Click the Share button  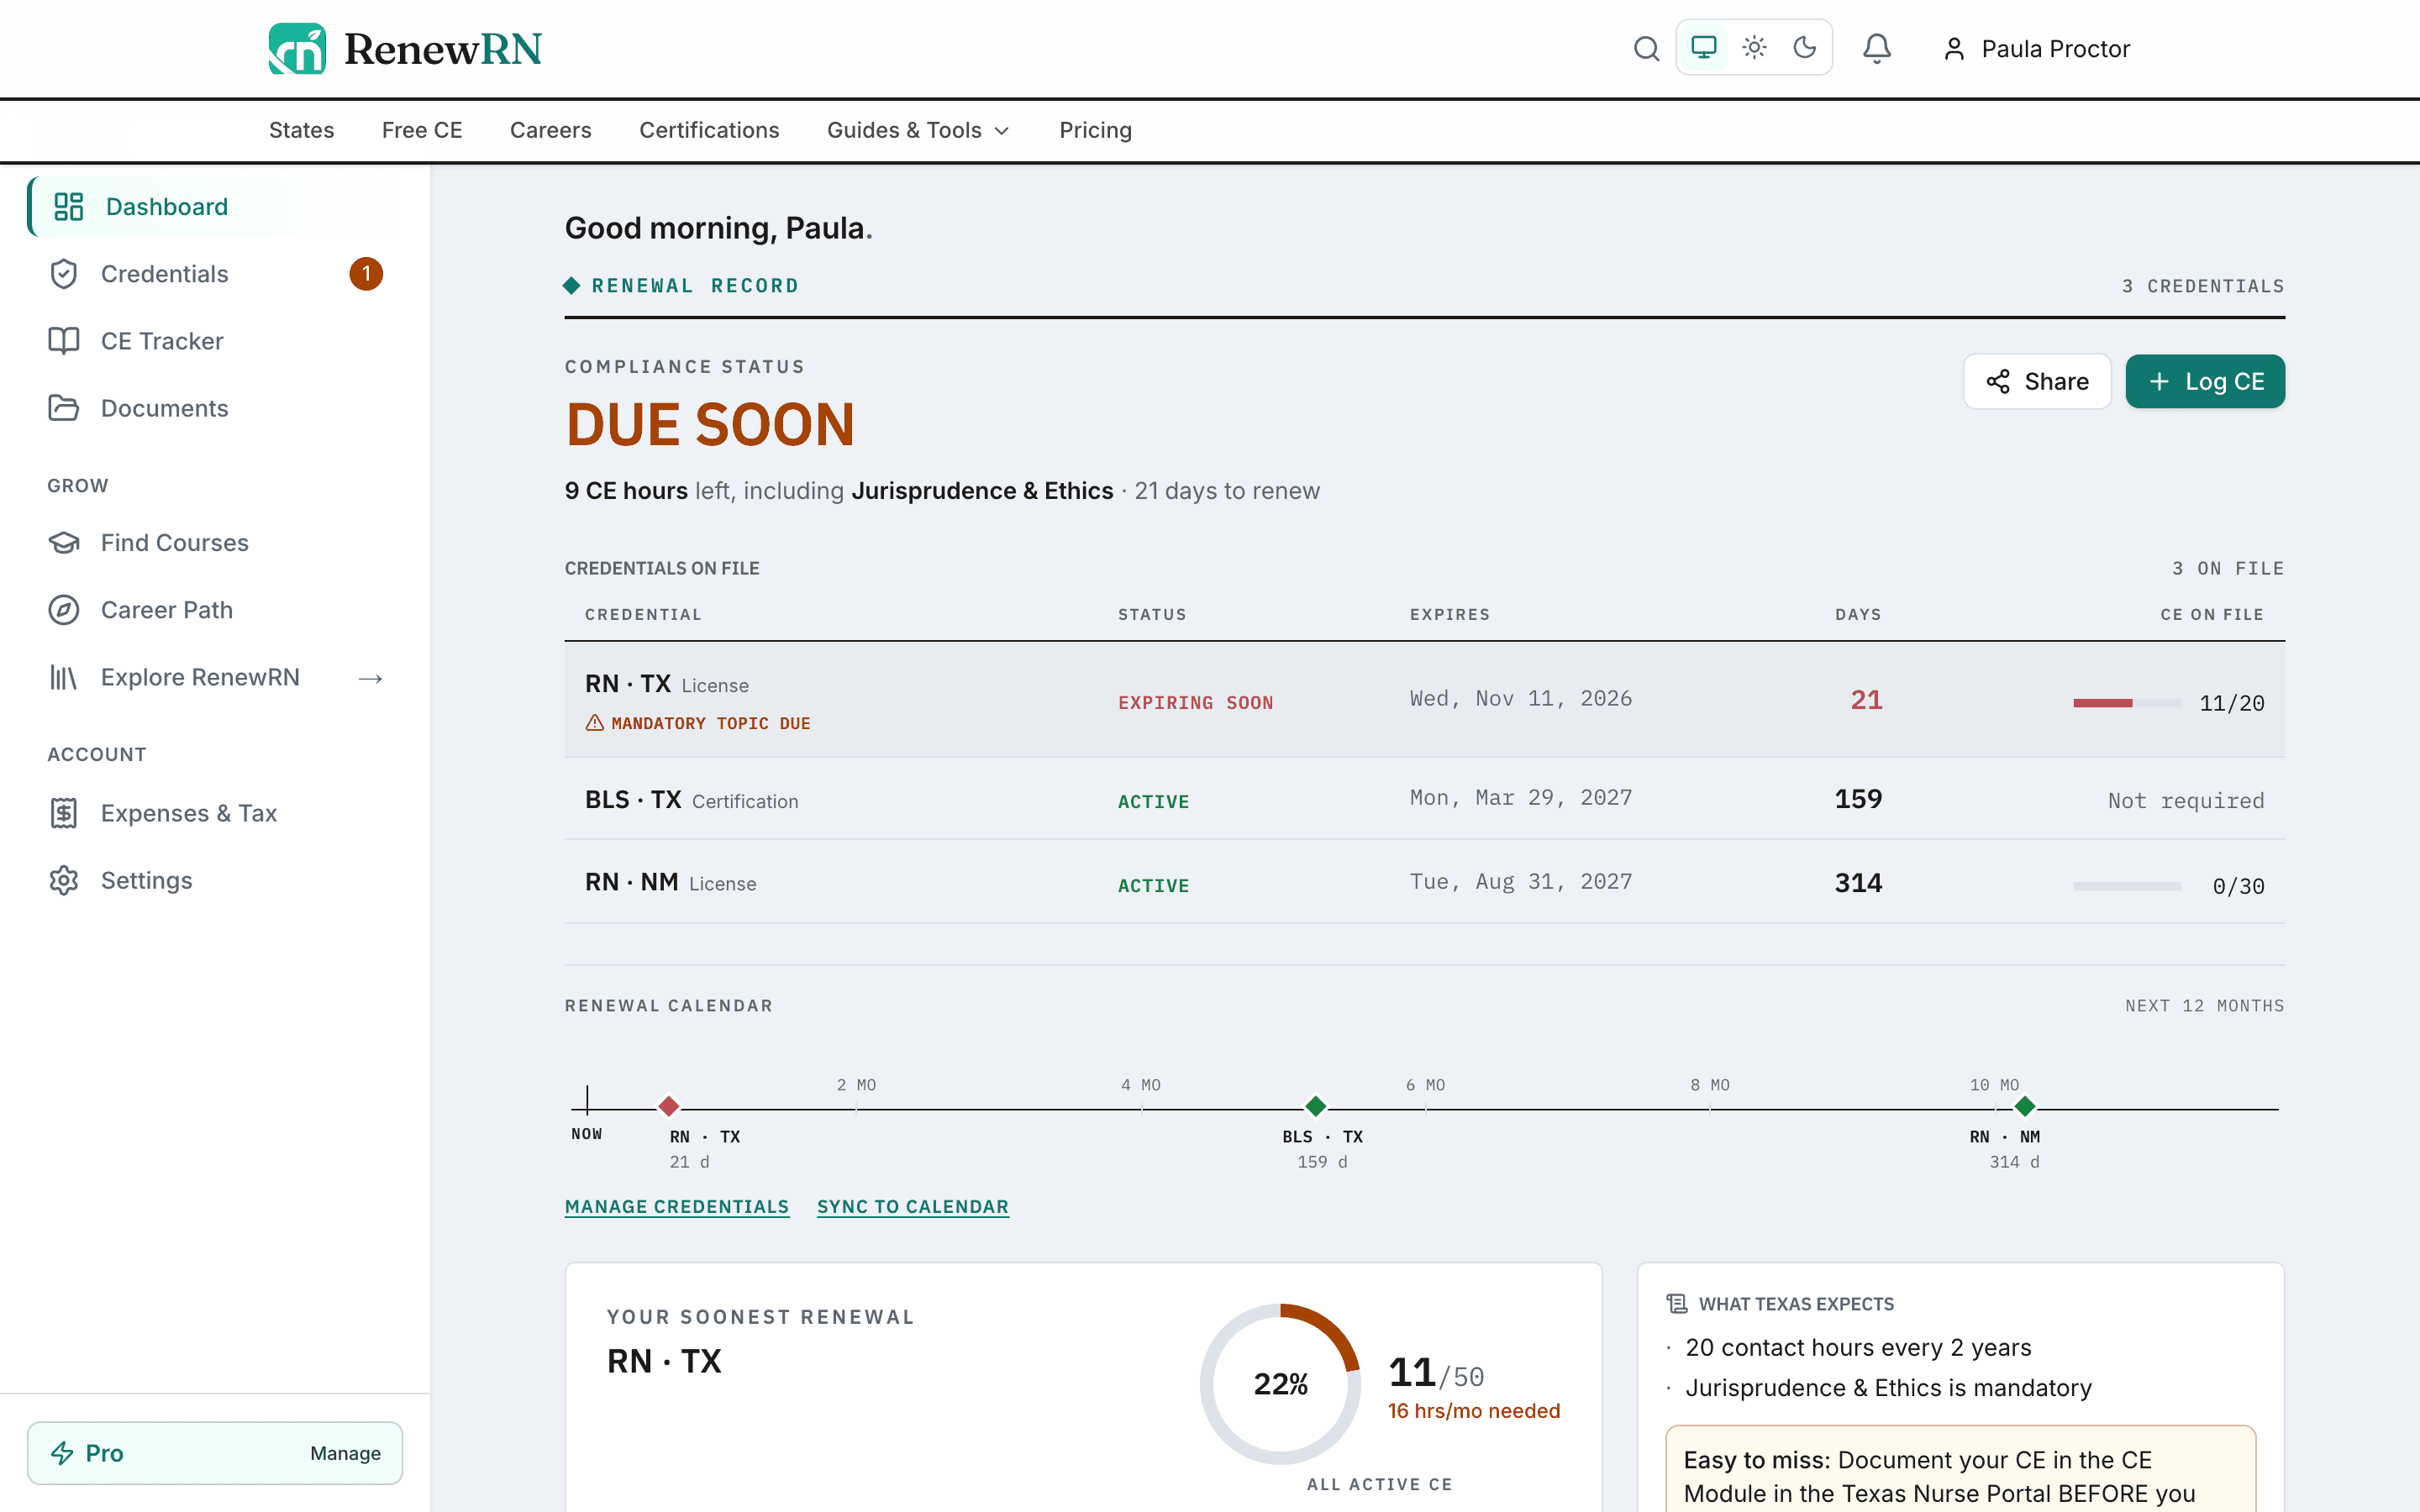pos(2037,381)
